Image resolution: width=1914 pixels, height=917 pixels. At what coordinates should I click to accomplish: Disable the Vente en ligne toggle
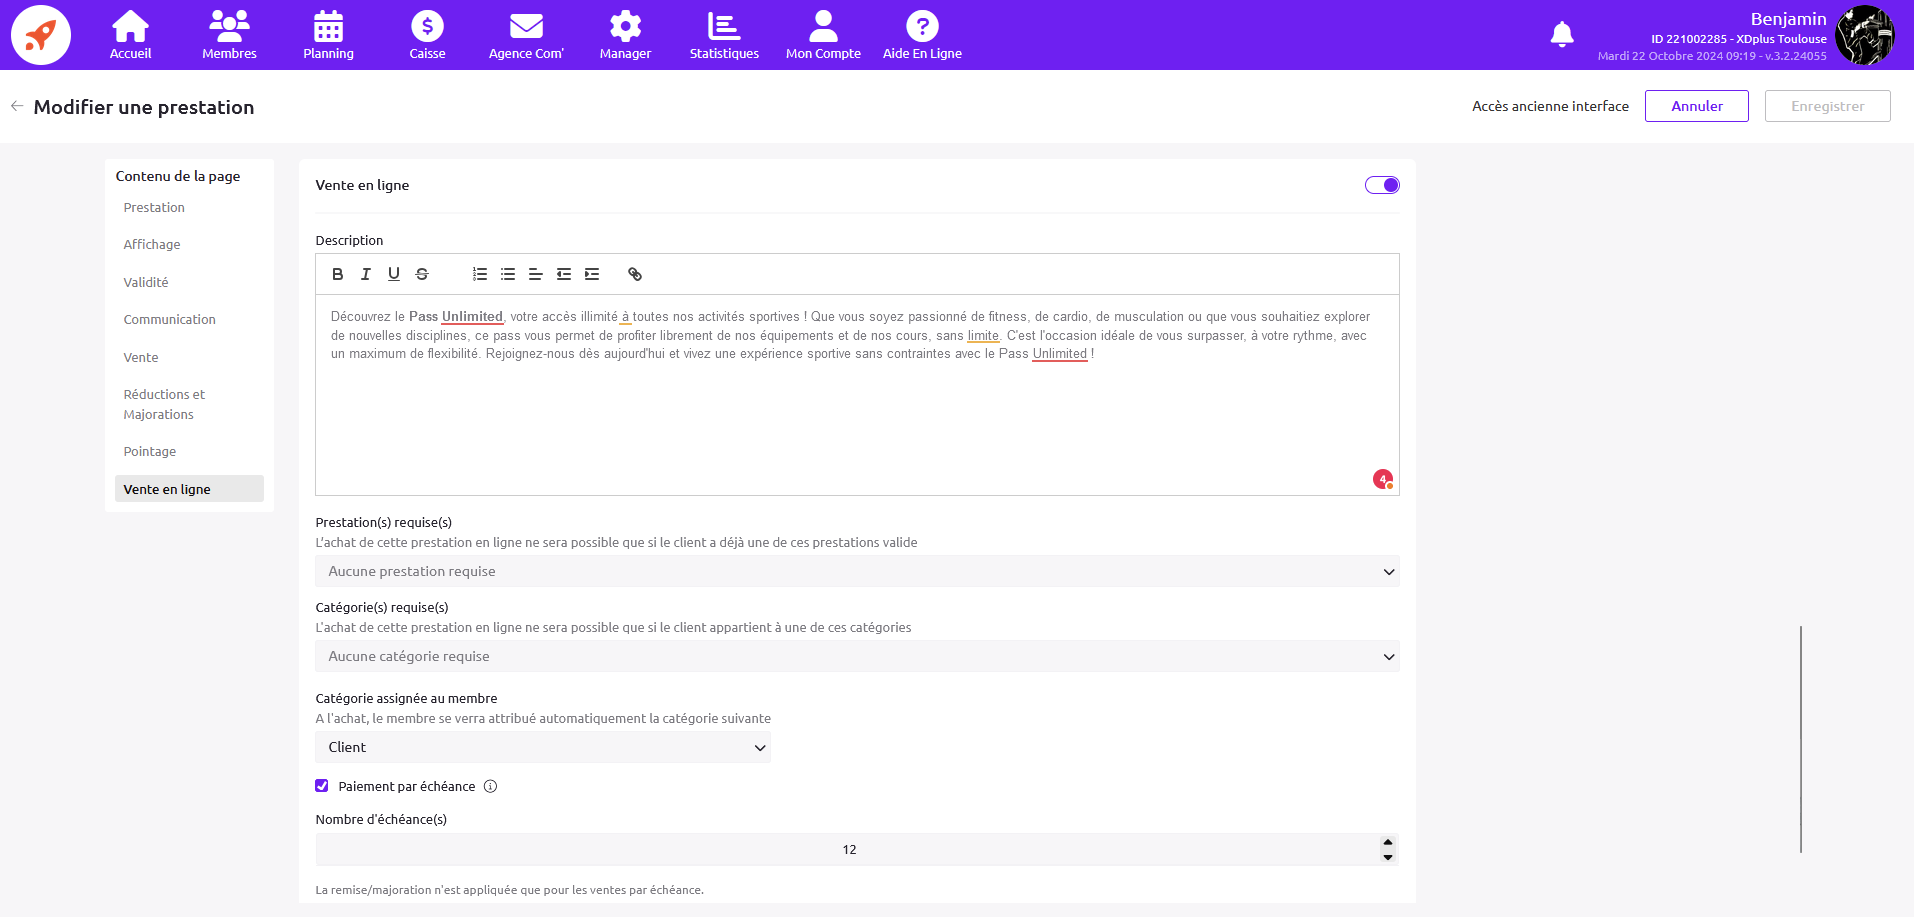pos(1382,185)
